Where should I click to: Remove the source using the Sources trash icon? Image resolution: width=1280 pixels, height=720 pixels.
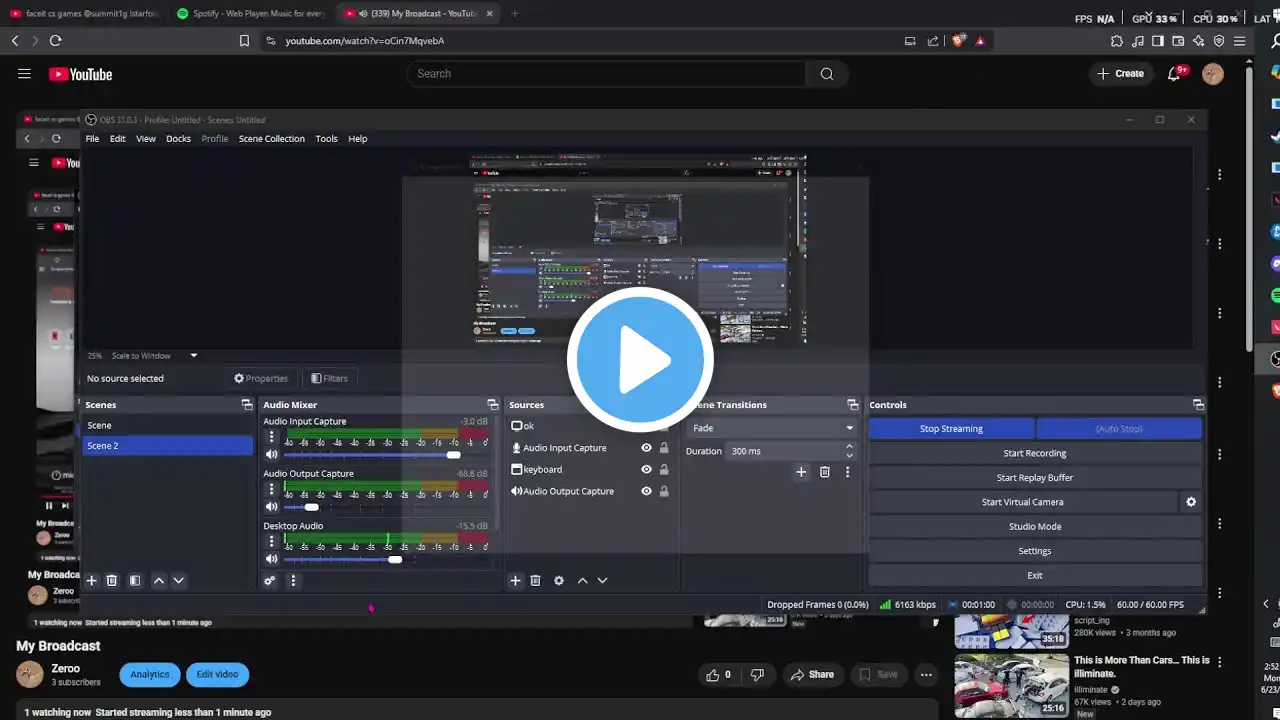[536, 580]
